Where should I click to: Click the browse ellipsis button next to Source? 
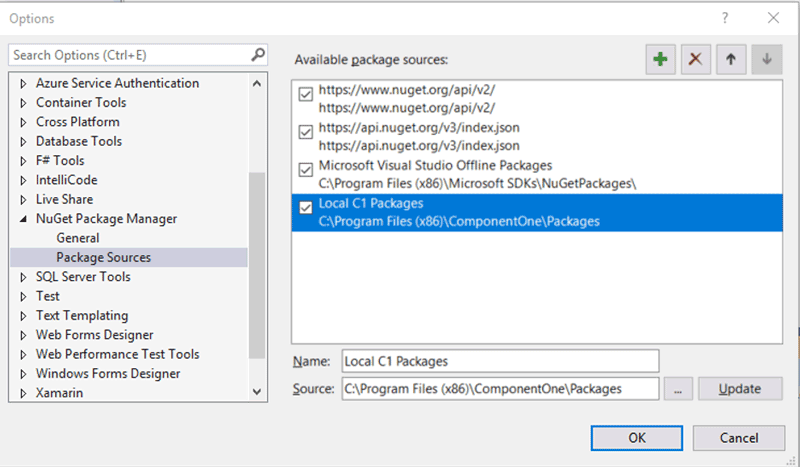point(677,389)
